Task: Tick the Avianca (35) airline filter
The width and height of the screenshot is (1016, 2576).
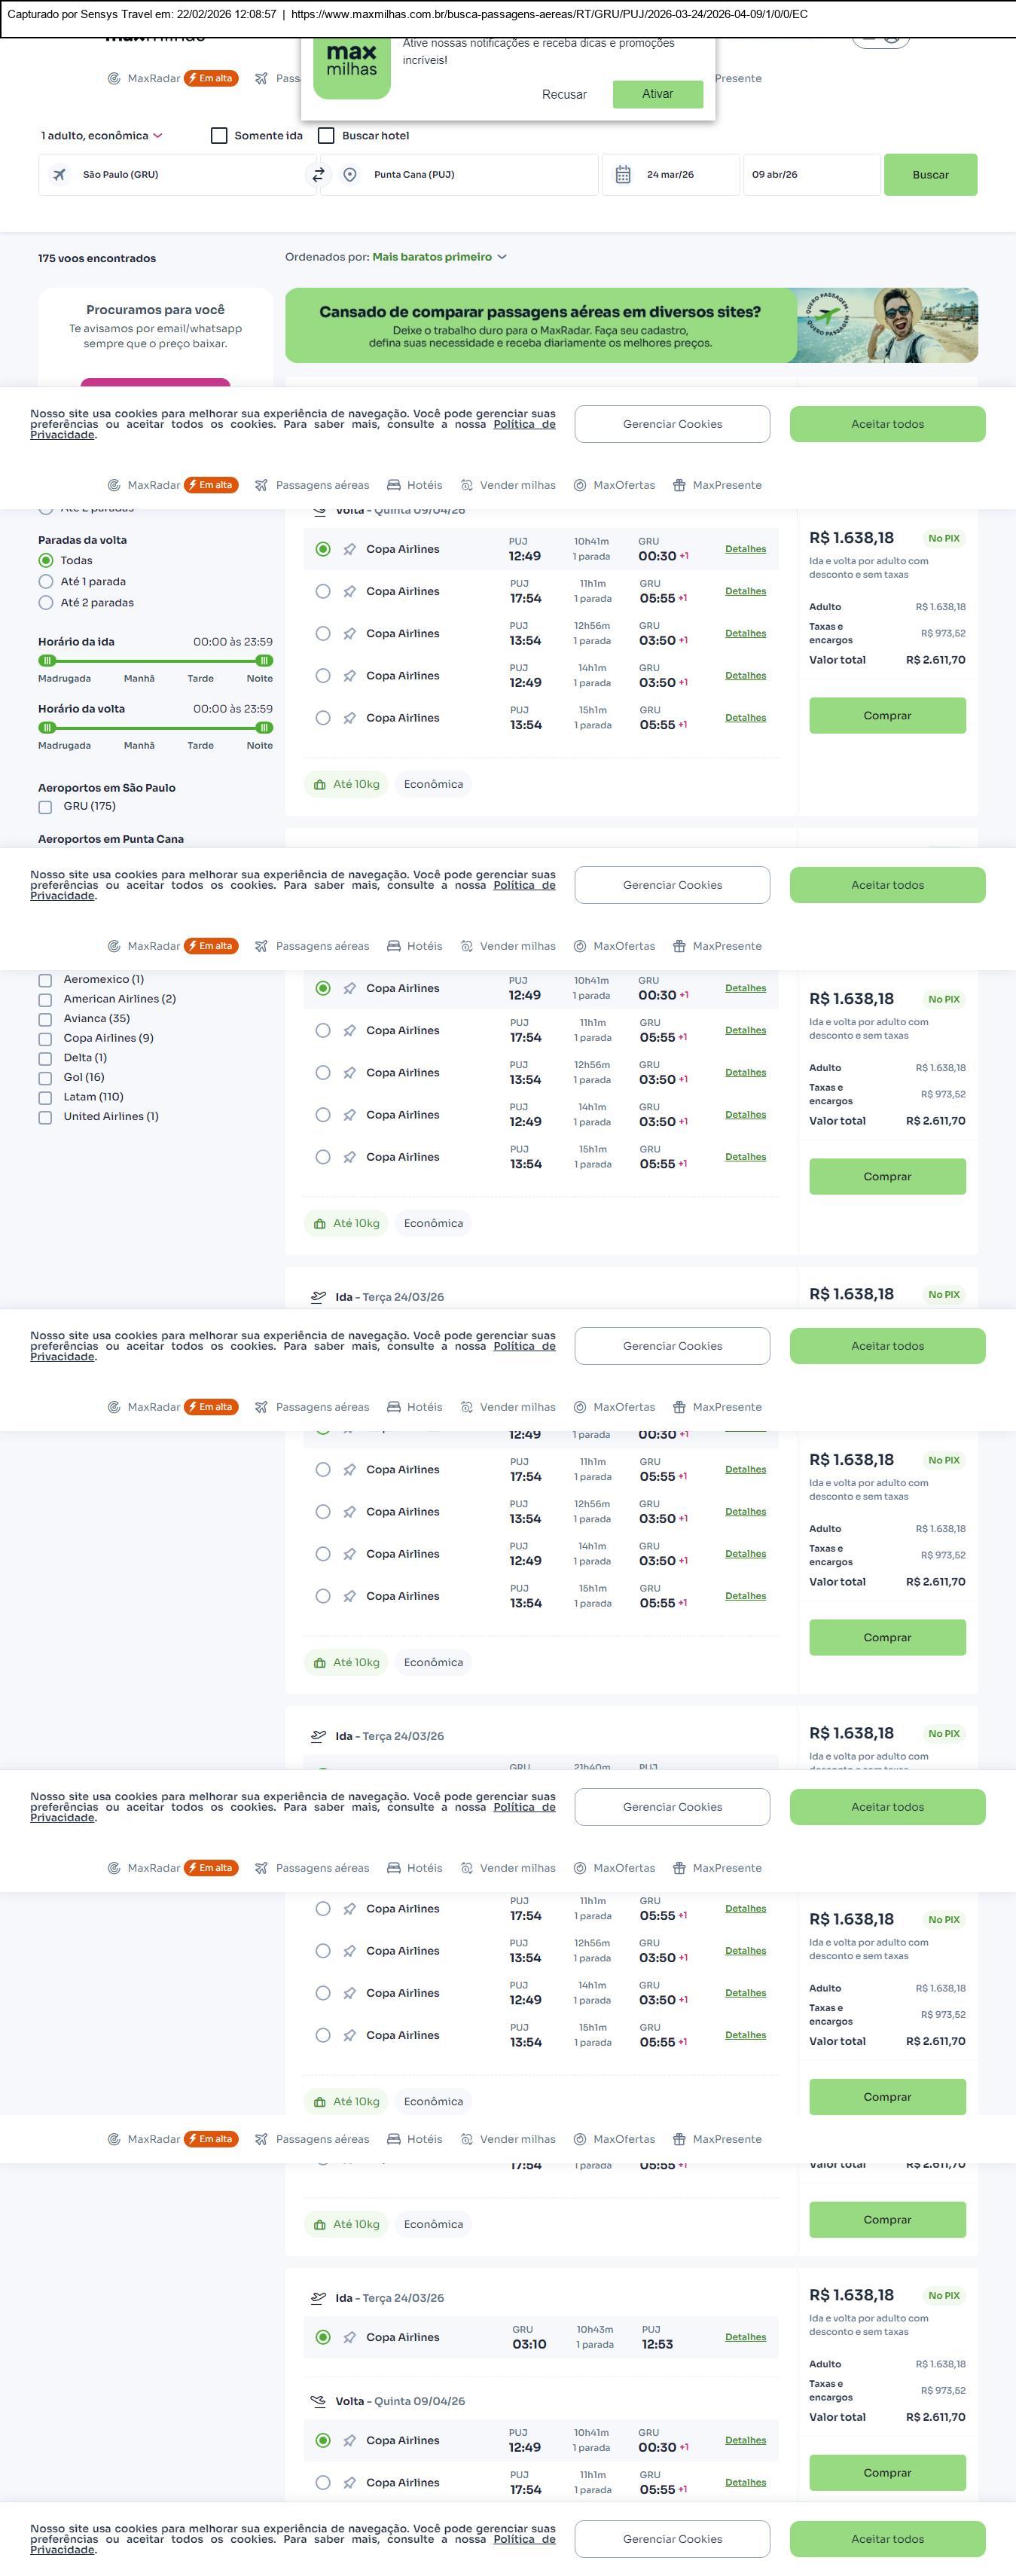Action: click(45, 1019)
